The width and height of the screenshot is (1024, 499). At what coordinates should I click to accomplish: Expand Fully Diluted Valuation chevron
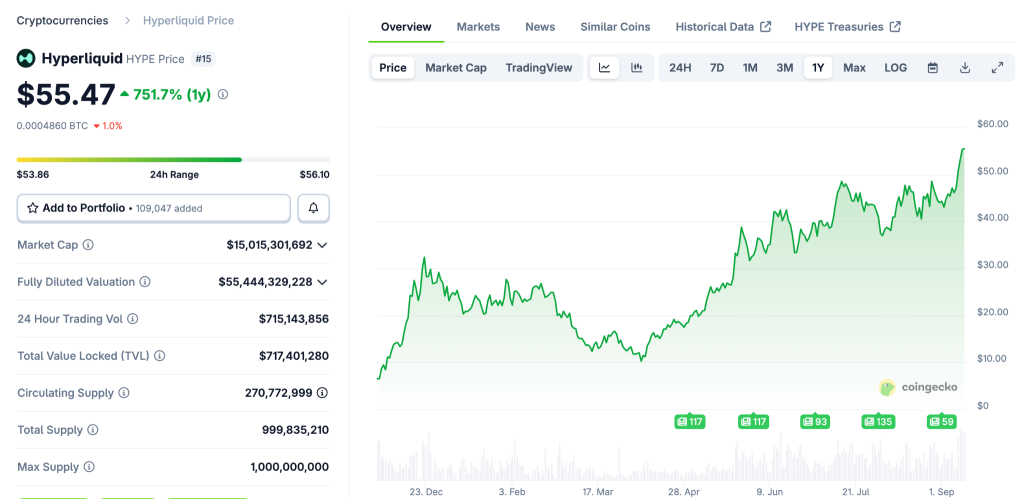(x=322, y=282)
